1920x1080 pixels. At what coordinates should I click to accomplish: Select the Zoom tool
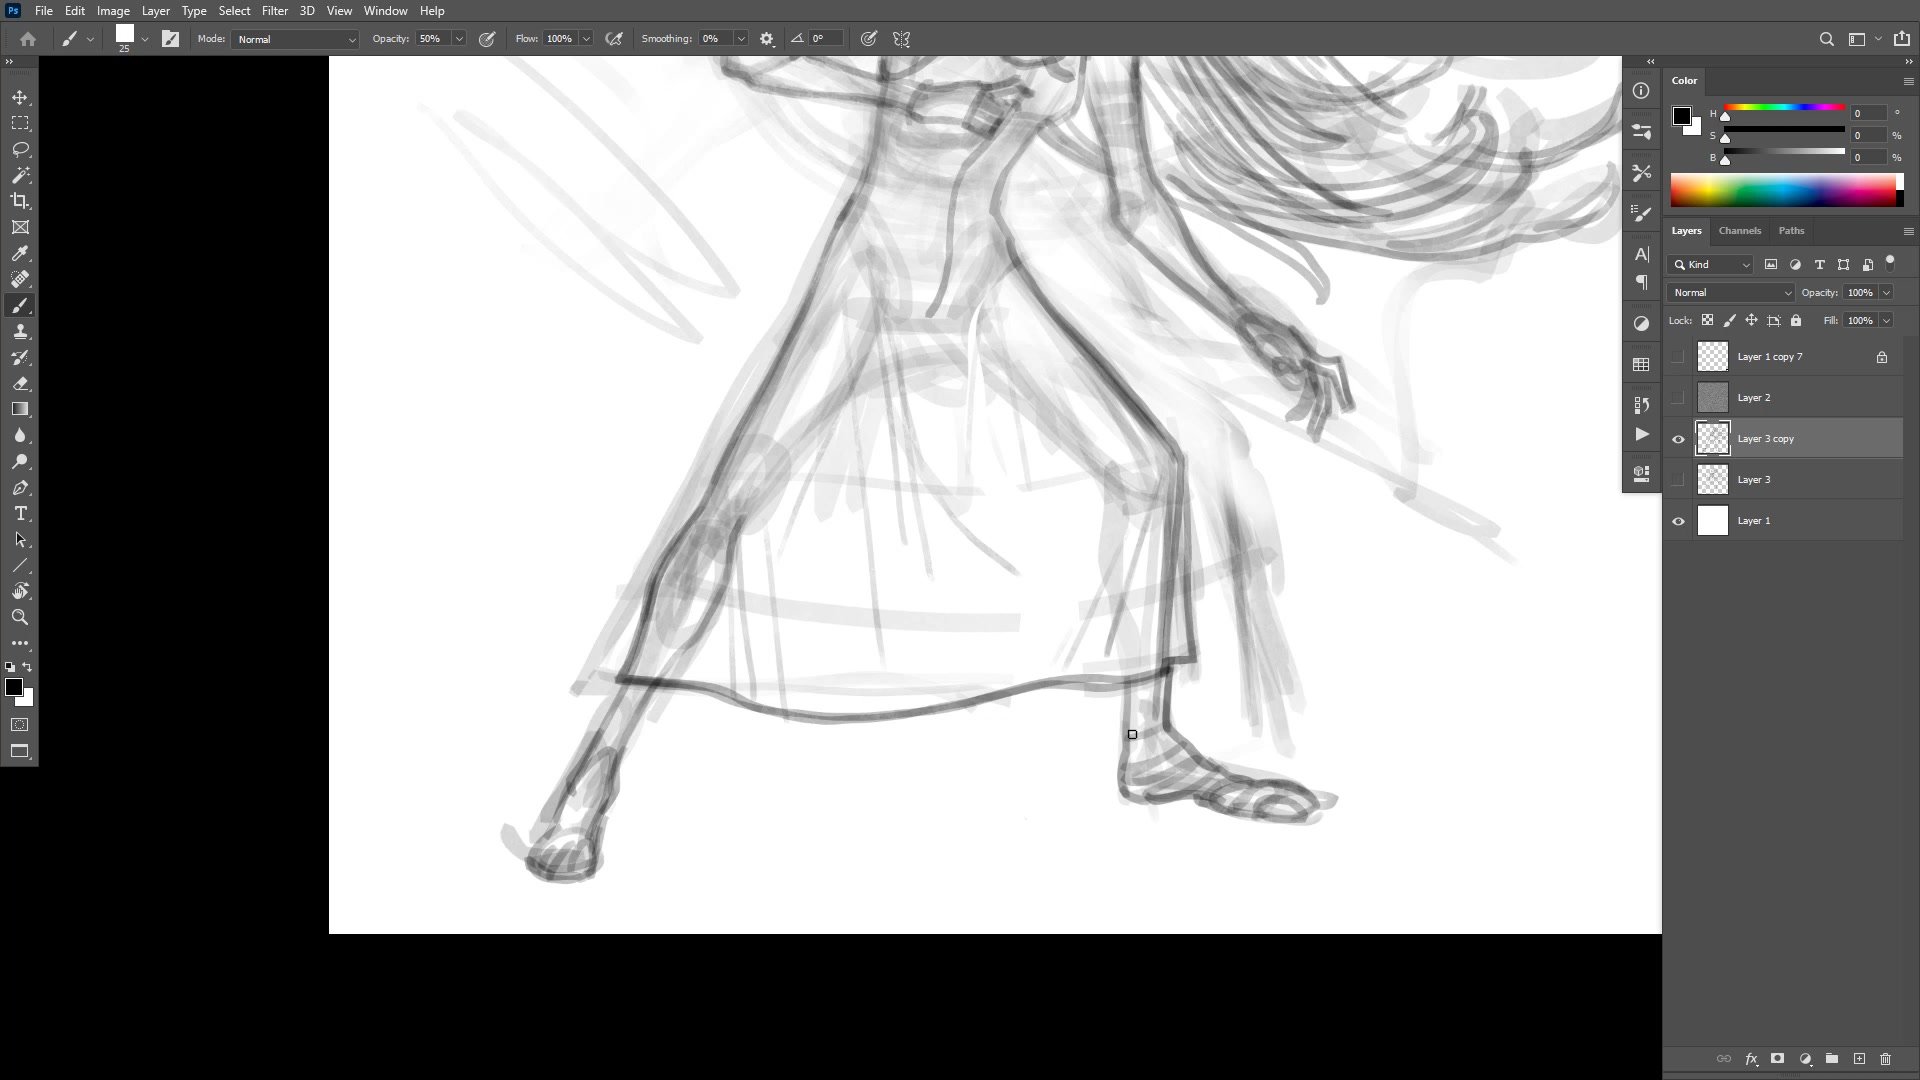tap(20, 617)
